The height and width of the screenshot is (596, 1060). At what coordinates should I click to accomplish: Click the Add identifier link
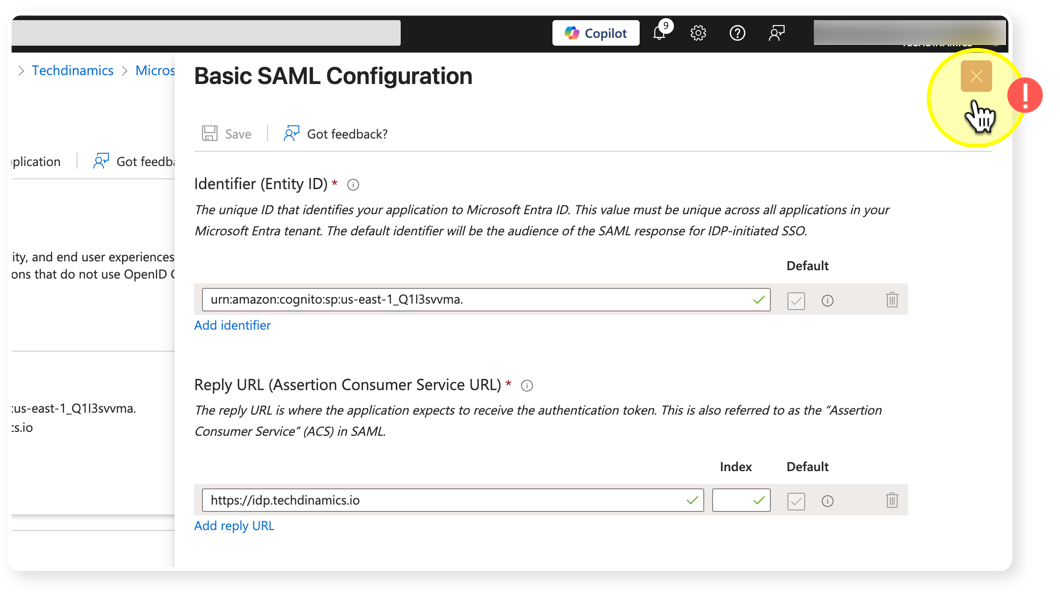click(232, 325)
